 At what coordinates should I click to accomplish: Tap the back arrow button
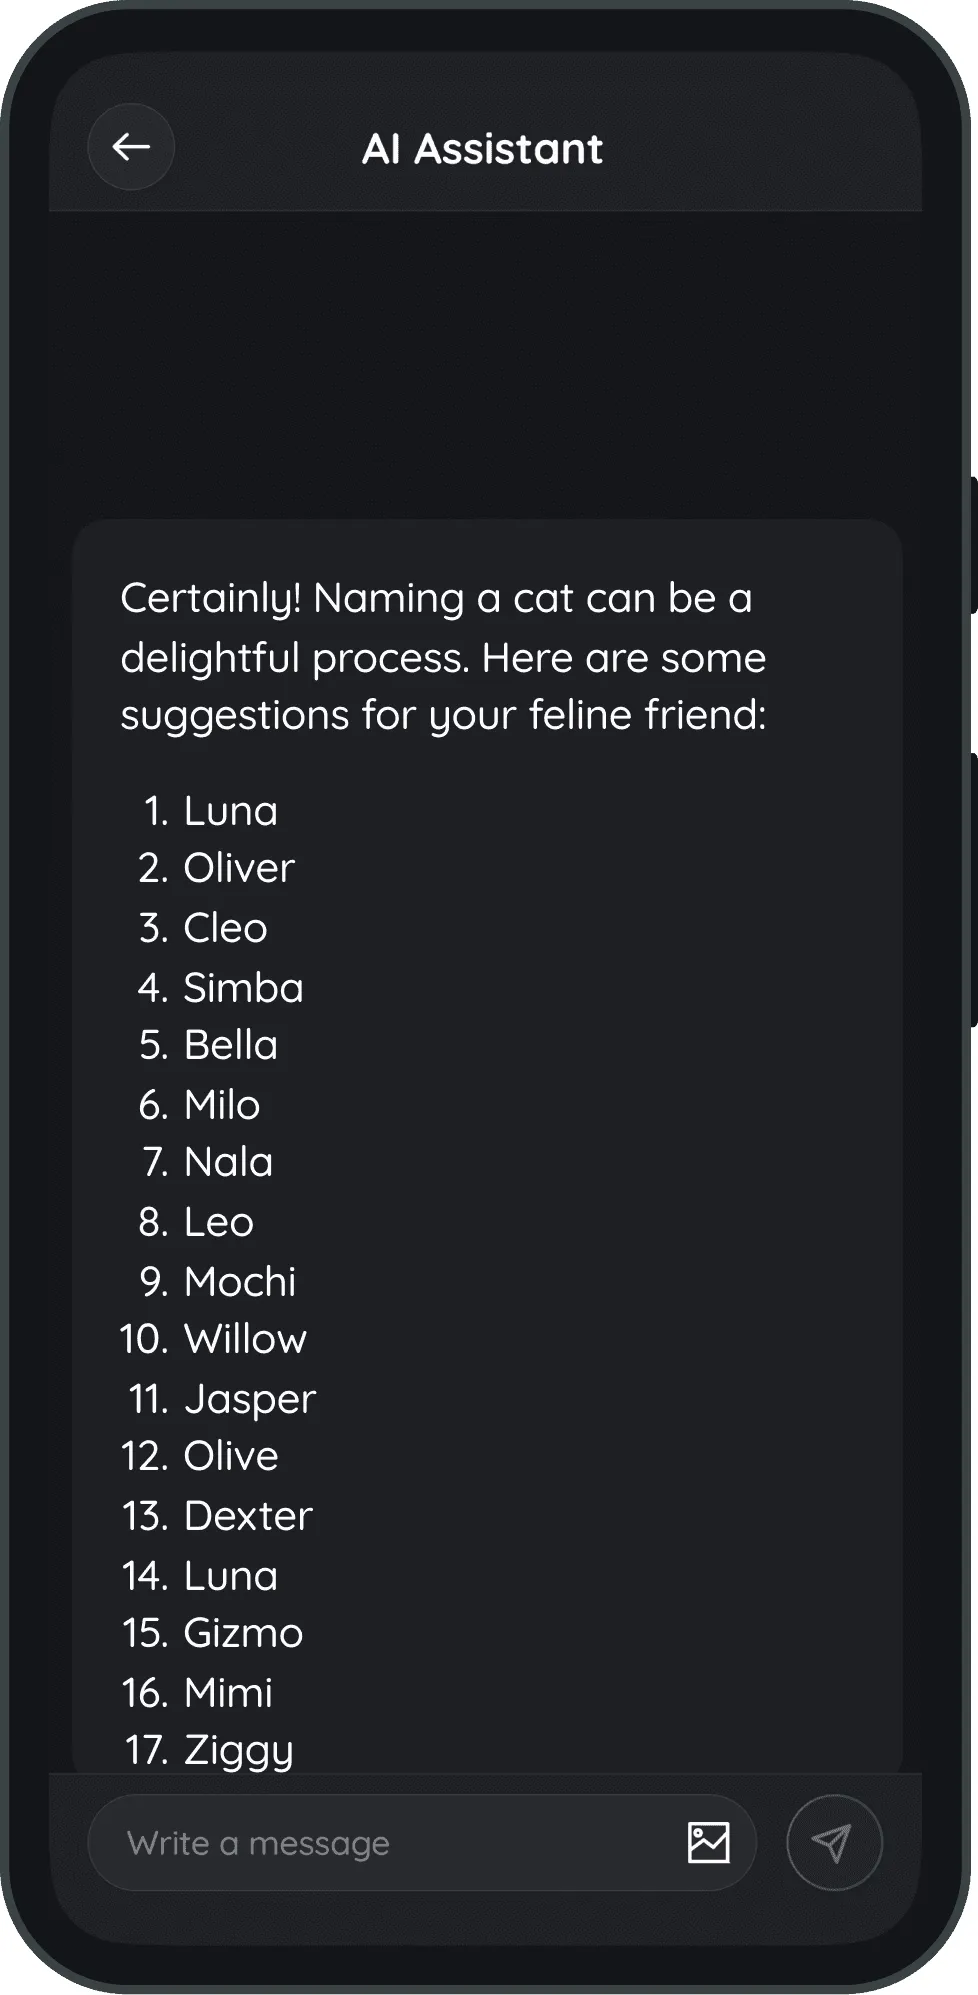click(131, 148)
